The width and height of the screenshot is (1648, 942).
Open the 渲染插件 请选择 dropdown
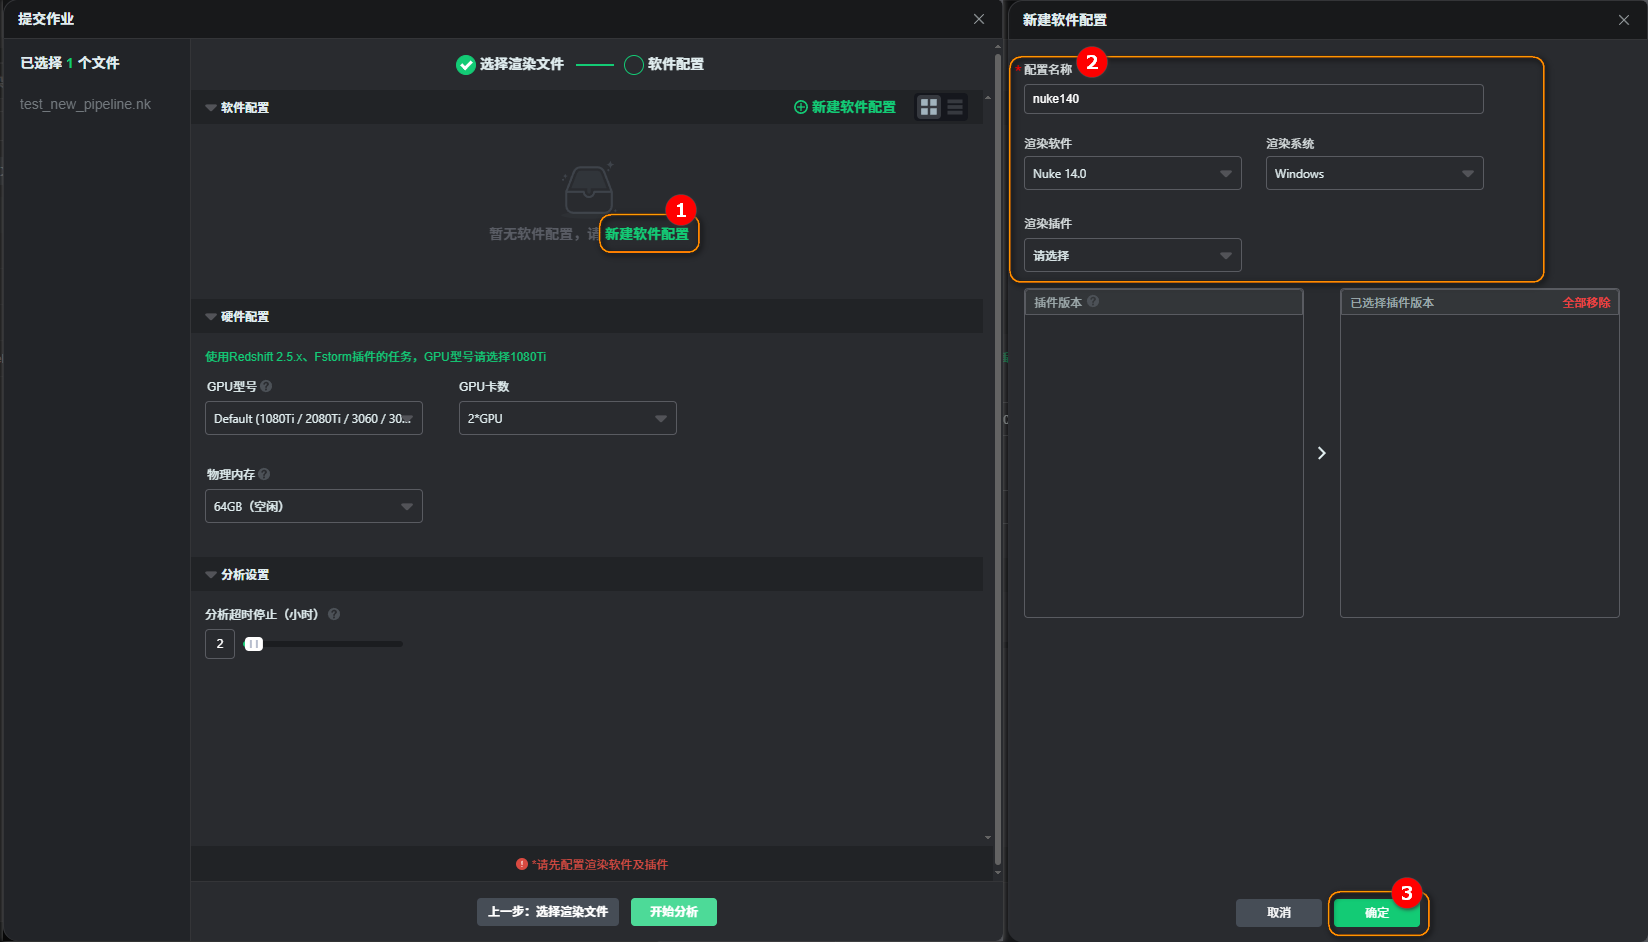tap(1133, 255)
